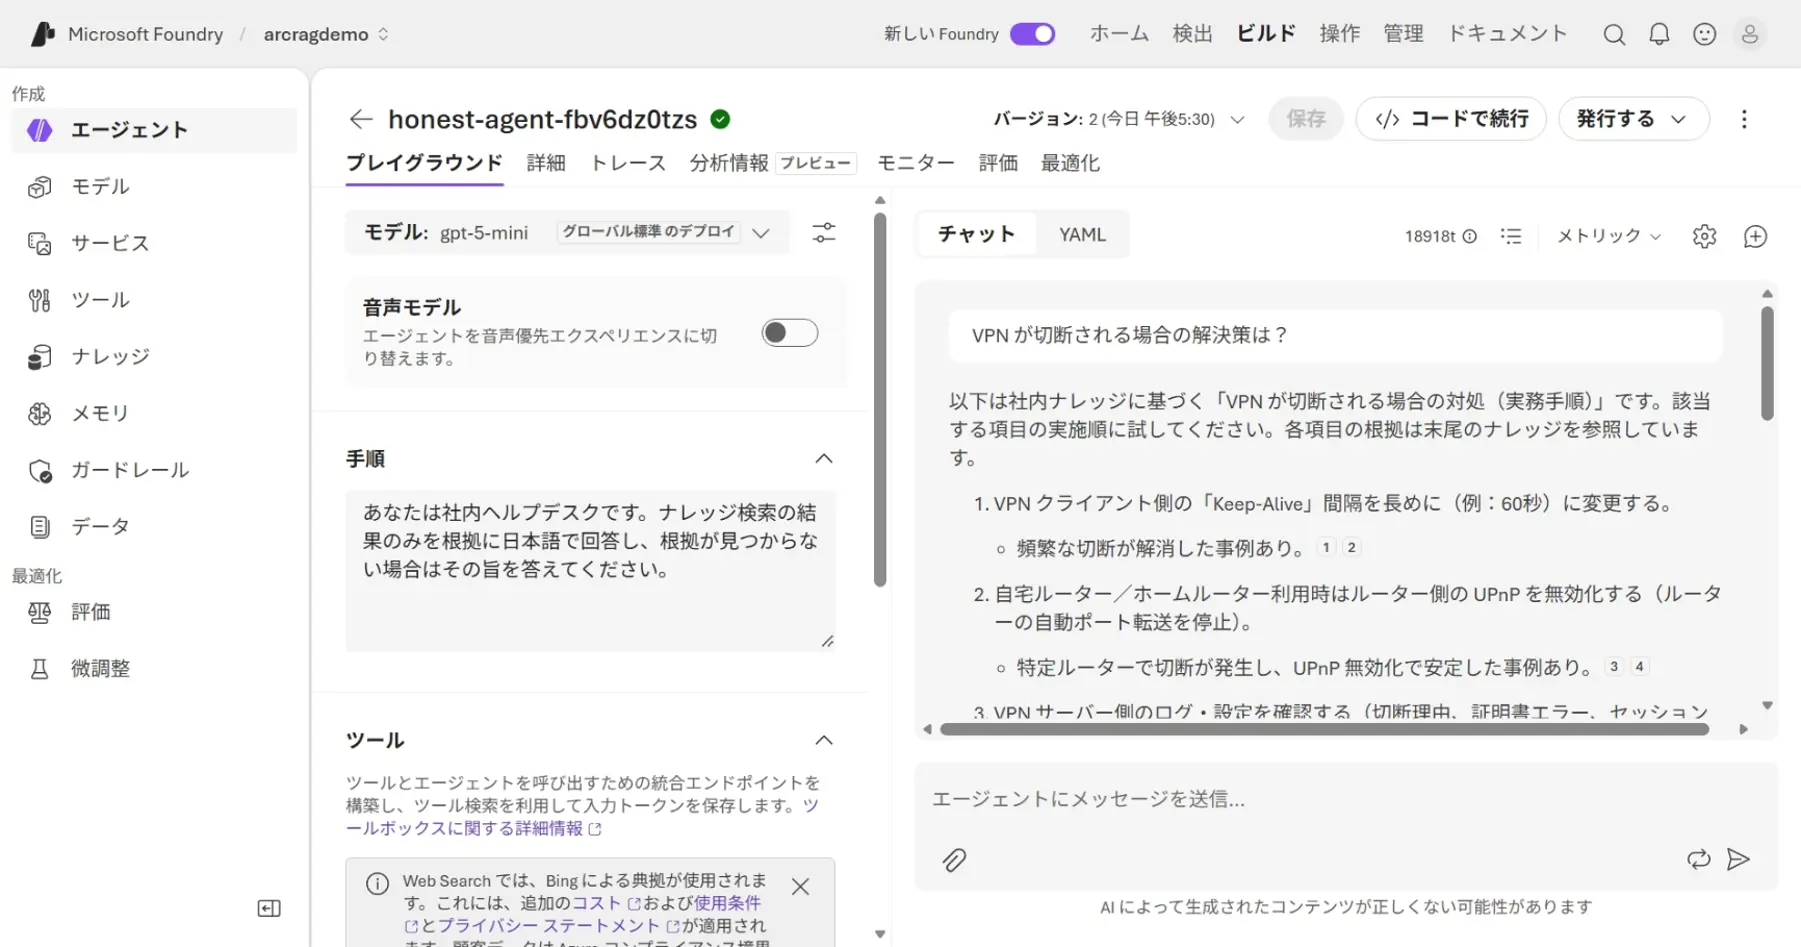
Task: Expand the 発行する dropdown arrow
Action: (x=1679, y=119)
